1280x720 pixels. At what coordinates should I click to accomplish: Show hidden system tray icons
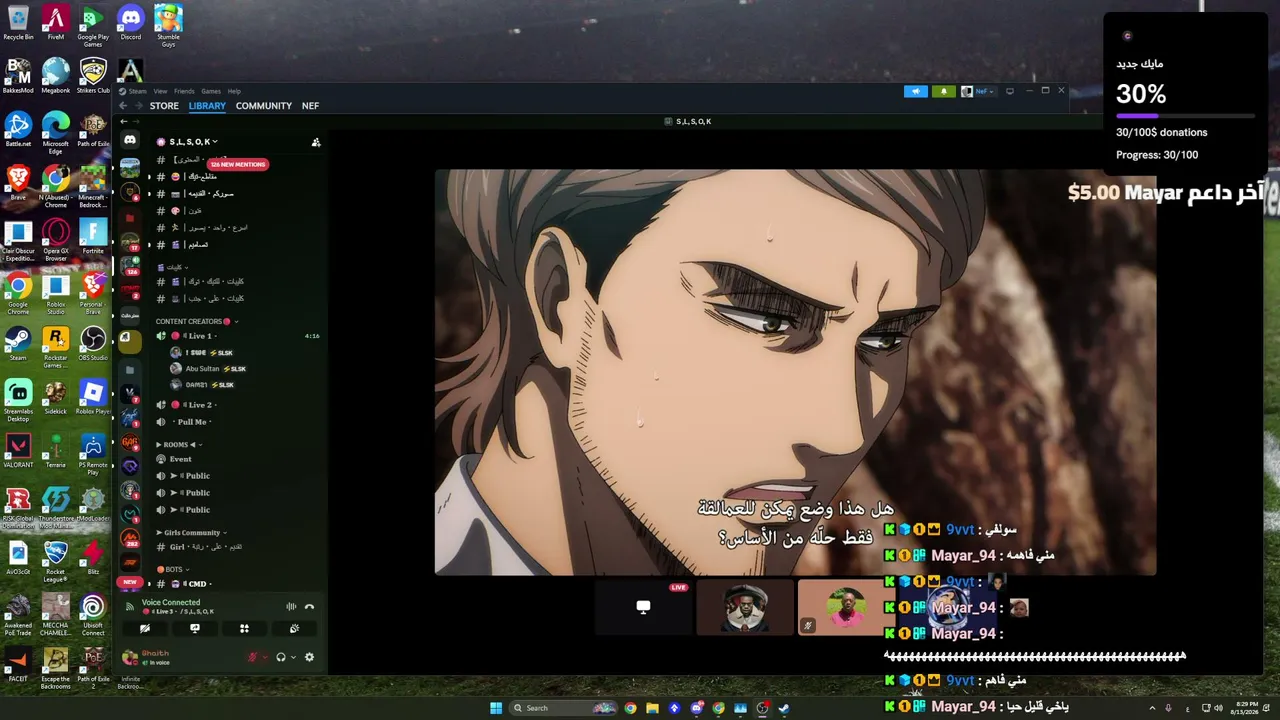1151,708
